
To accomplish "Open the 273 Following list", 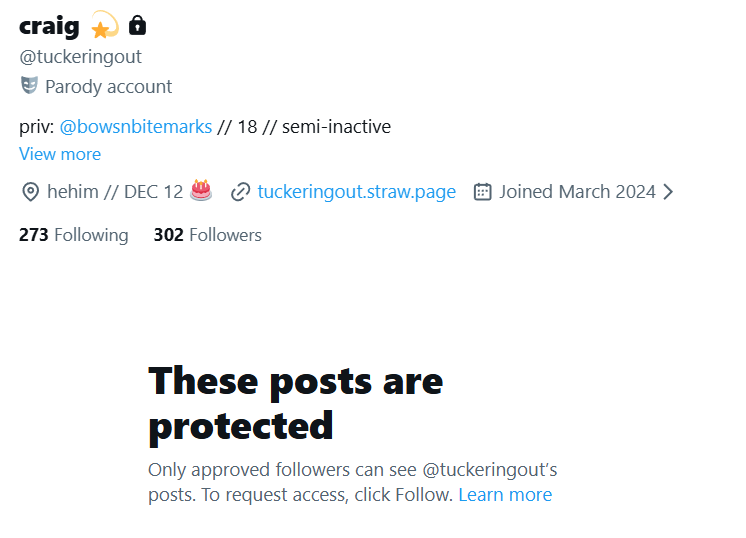I will coord(74,235).
